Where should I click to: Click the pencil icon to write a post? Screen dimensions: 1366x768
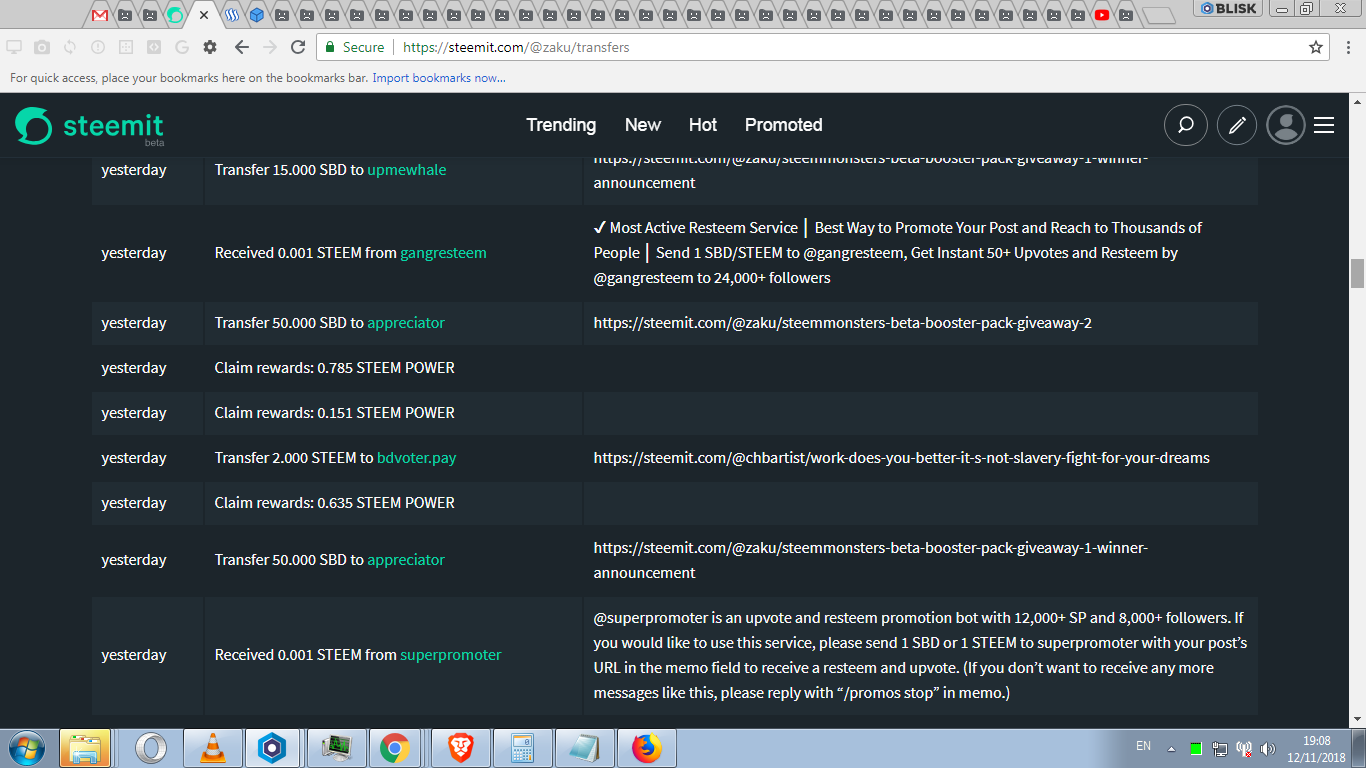pos(1237,125)
